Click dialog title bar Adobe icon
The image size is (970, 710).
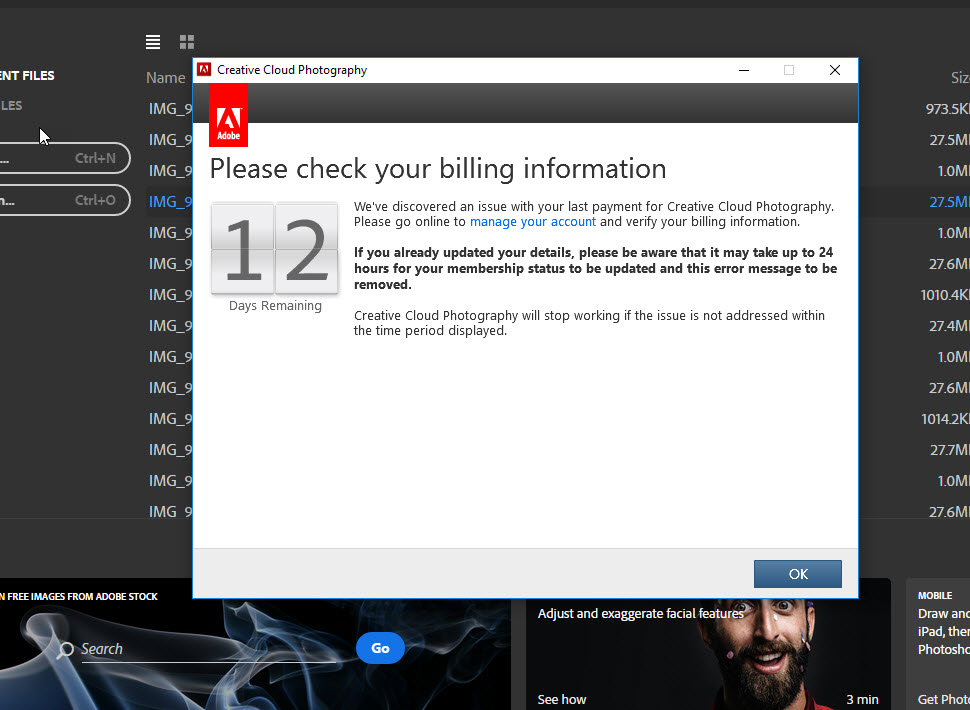(204, 70)
